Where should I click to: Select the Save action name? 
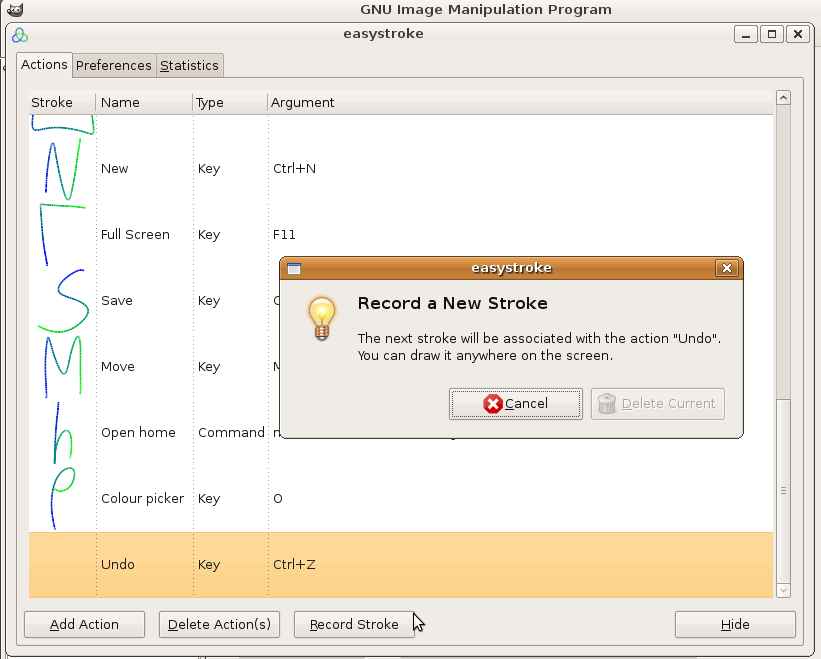(117, 300)
